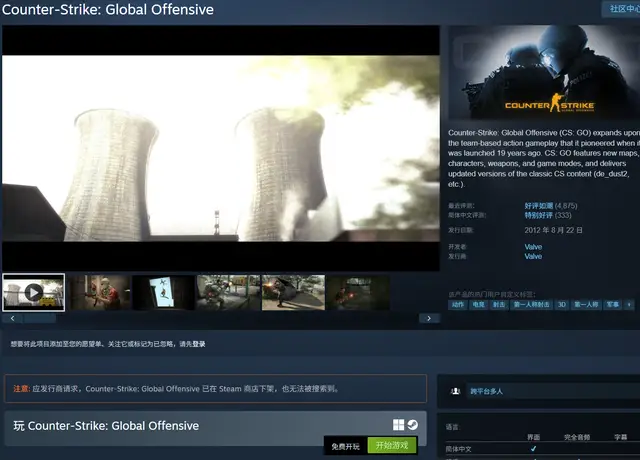Open the second screenshot thumbnail with red-shirted soldier

pyautogui.click(x=99, y=292)
